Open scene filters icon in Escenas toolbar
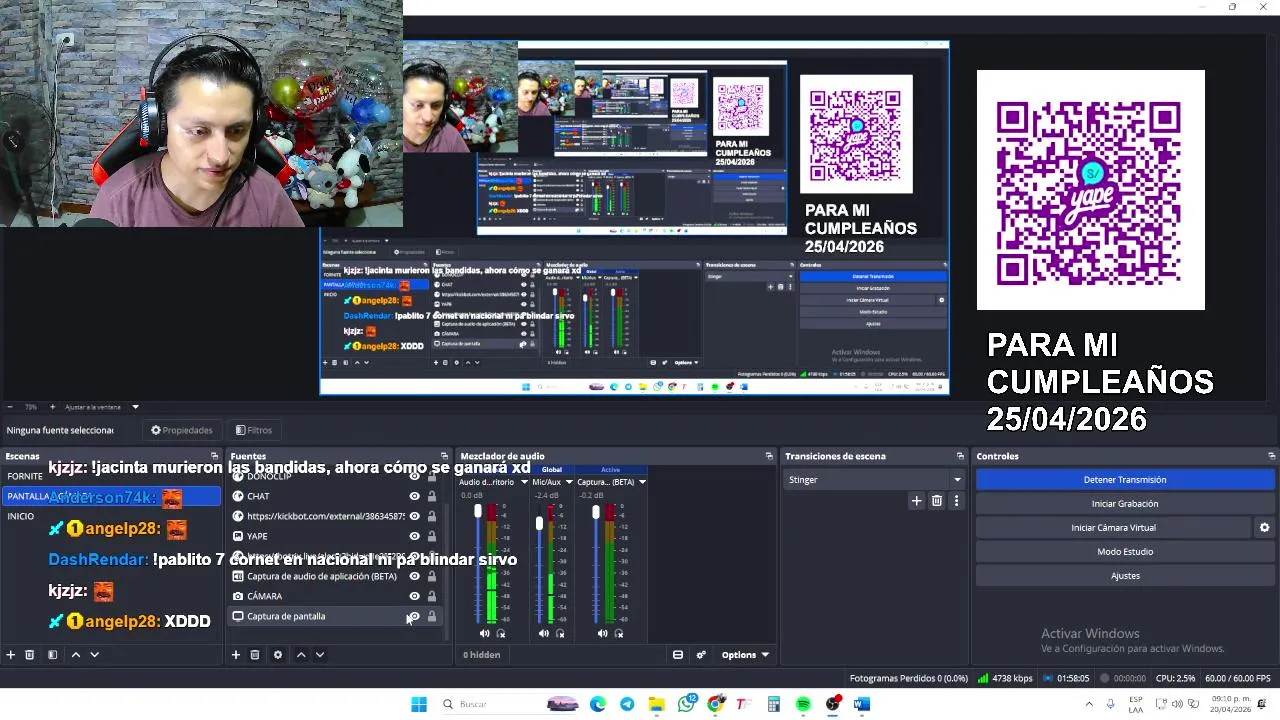 [52, 655]
